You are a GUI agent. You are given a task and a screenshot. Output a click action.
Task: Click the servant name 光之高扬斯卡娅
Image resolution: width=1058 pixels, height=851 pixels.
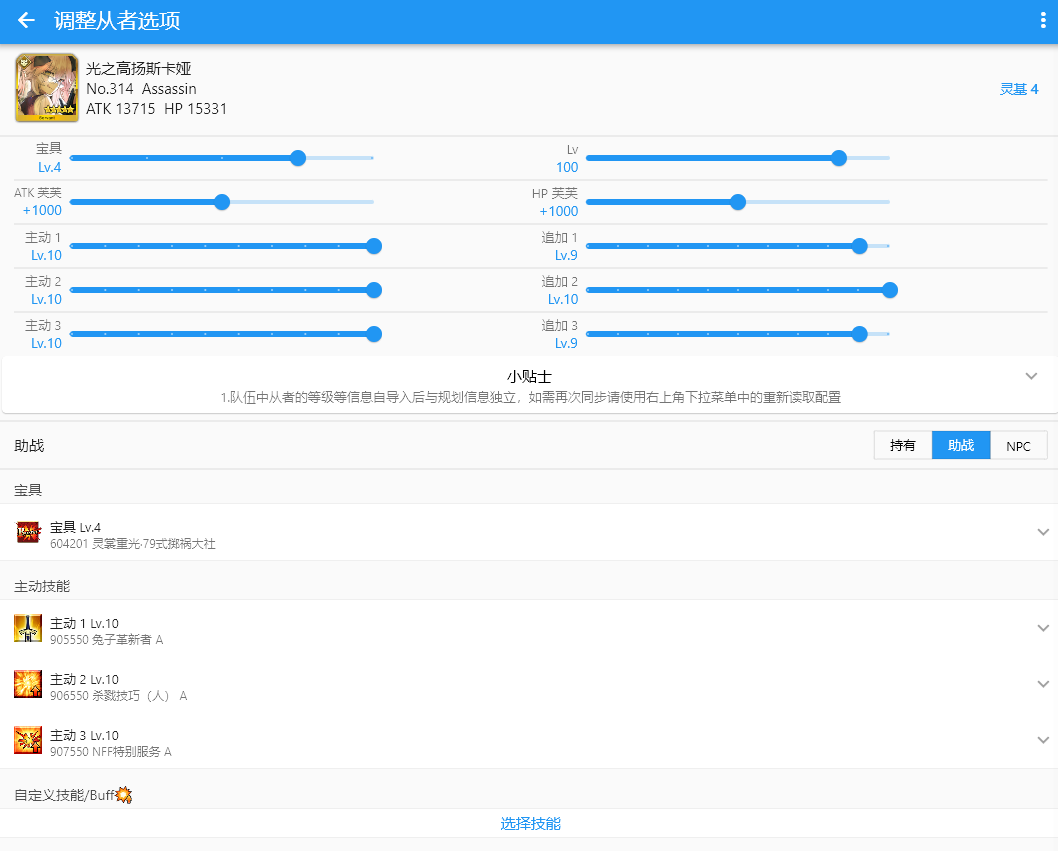138,68
